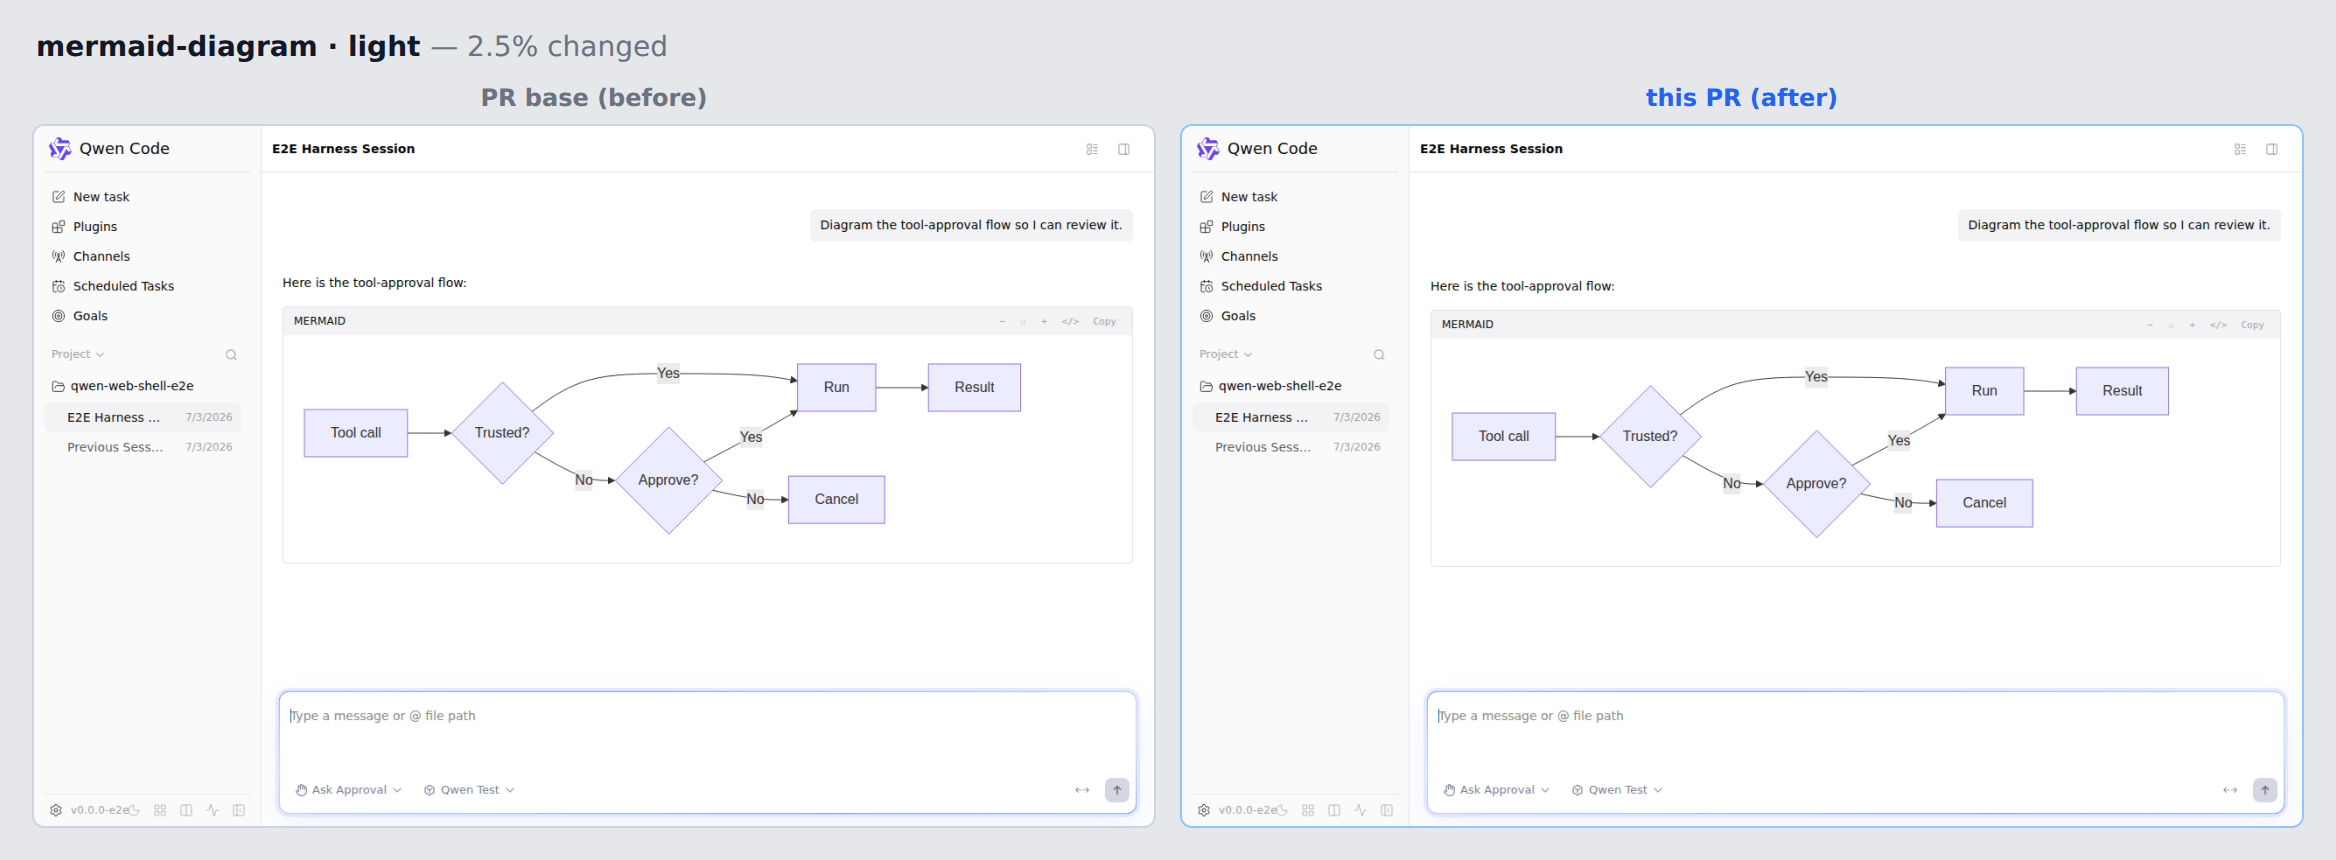
Task: Zoom out the Mermaid diagram in before panel
Action: tap(1002, 322)
